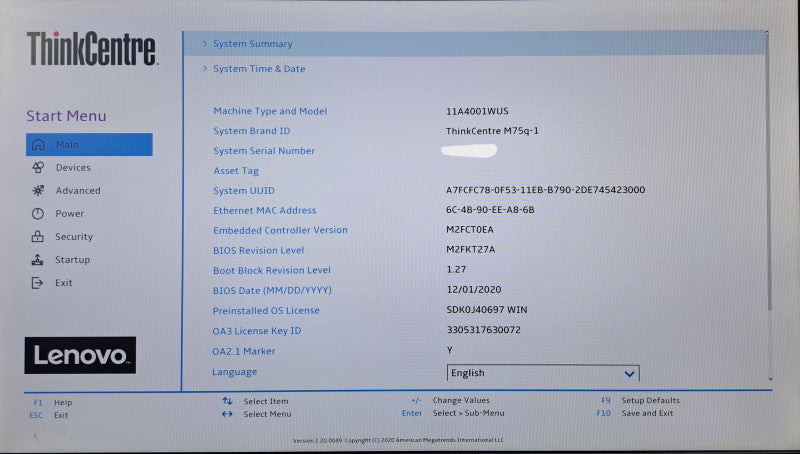Click the Language dropdown arrow
The image size is (800, 454).
tap(630, 373)
